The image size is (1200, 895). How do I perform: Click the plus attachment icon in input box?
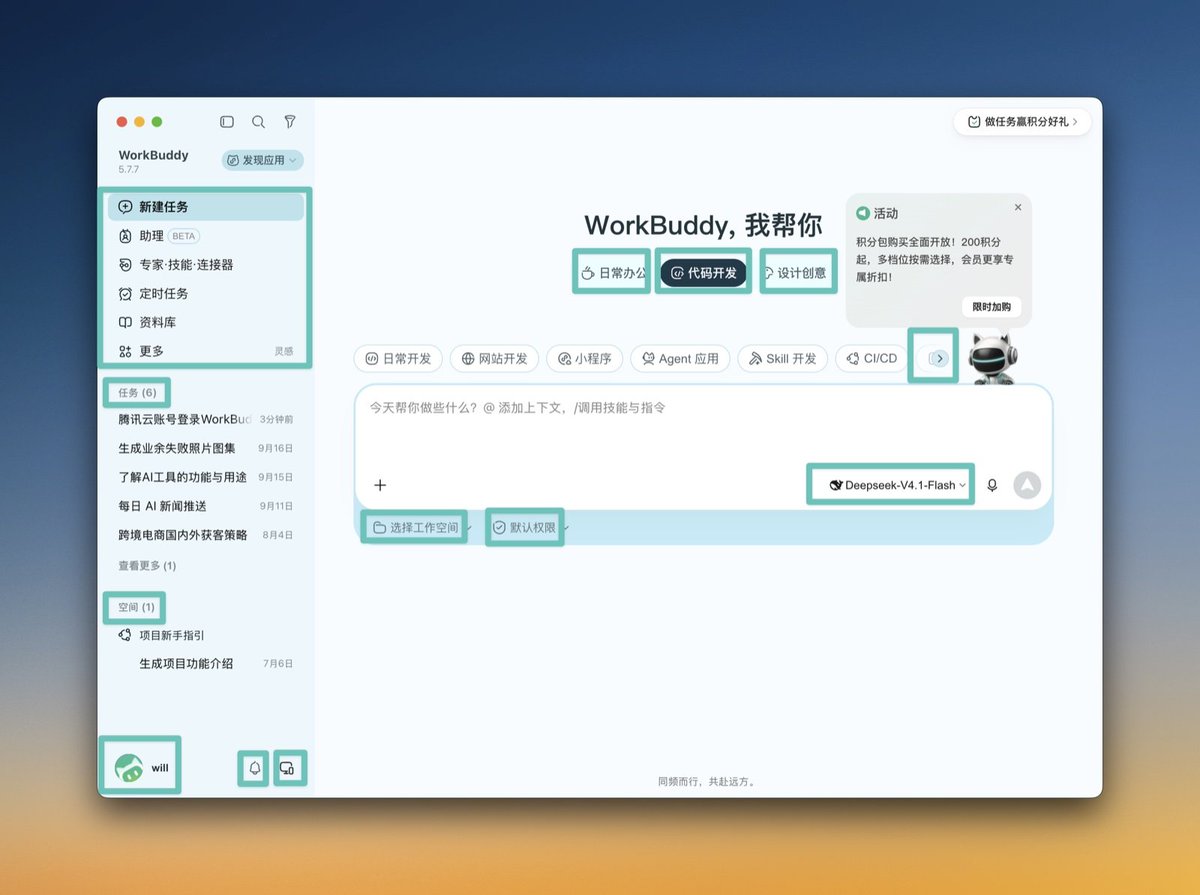coord(380,485)
